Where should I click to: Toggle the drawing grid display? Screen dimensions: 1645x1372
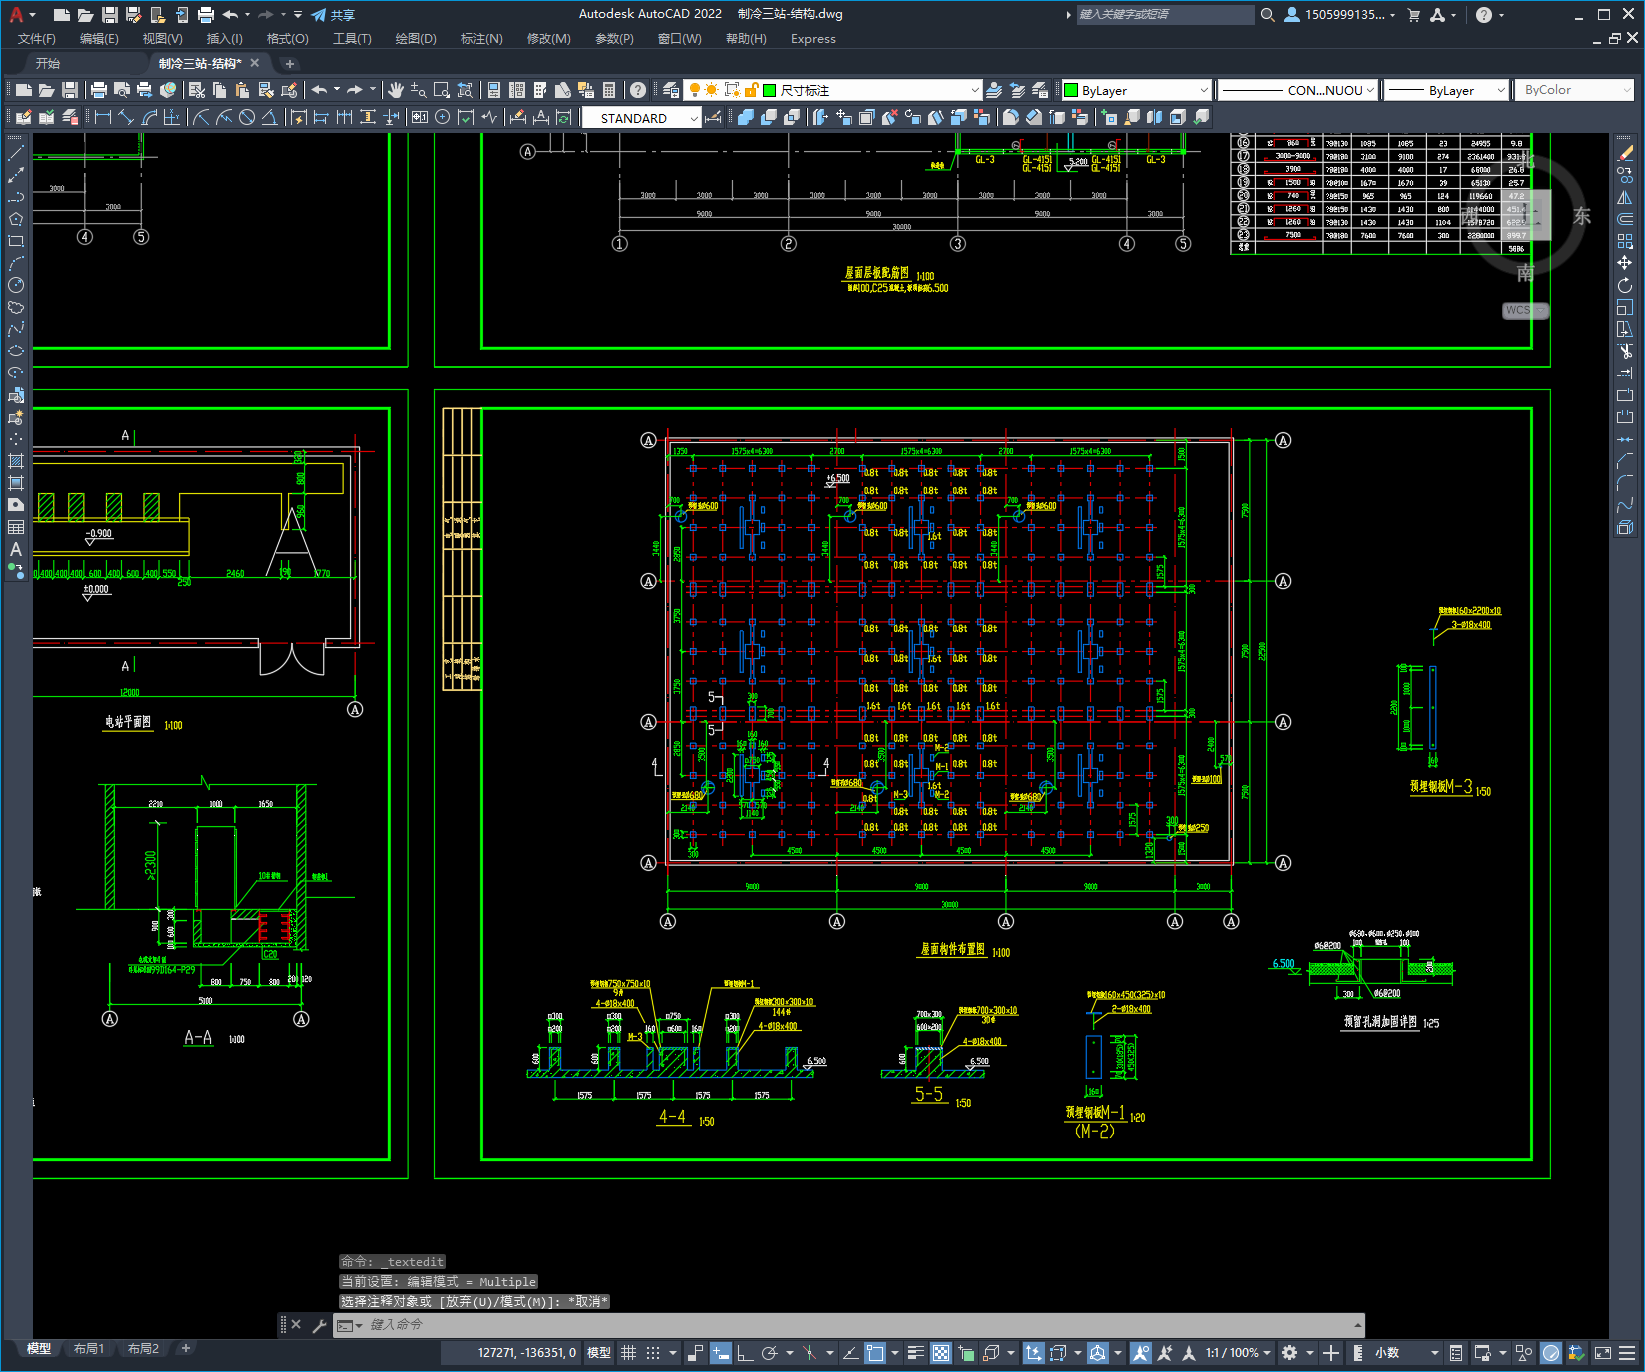(x=629, y=1353)
